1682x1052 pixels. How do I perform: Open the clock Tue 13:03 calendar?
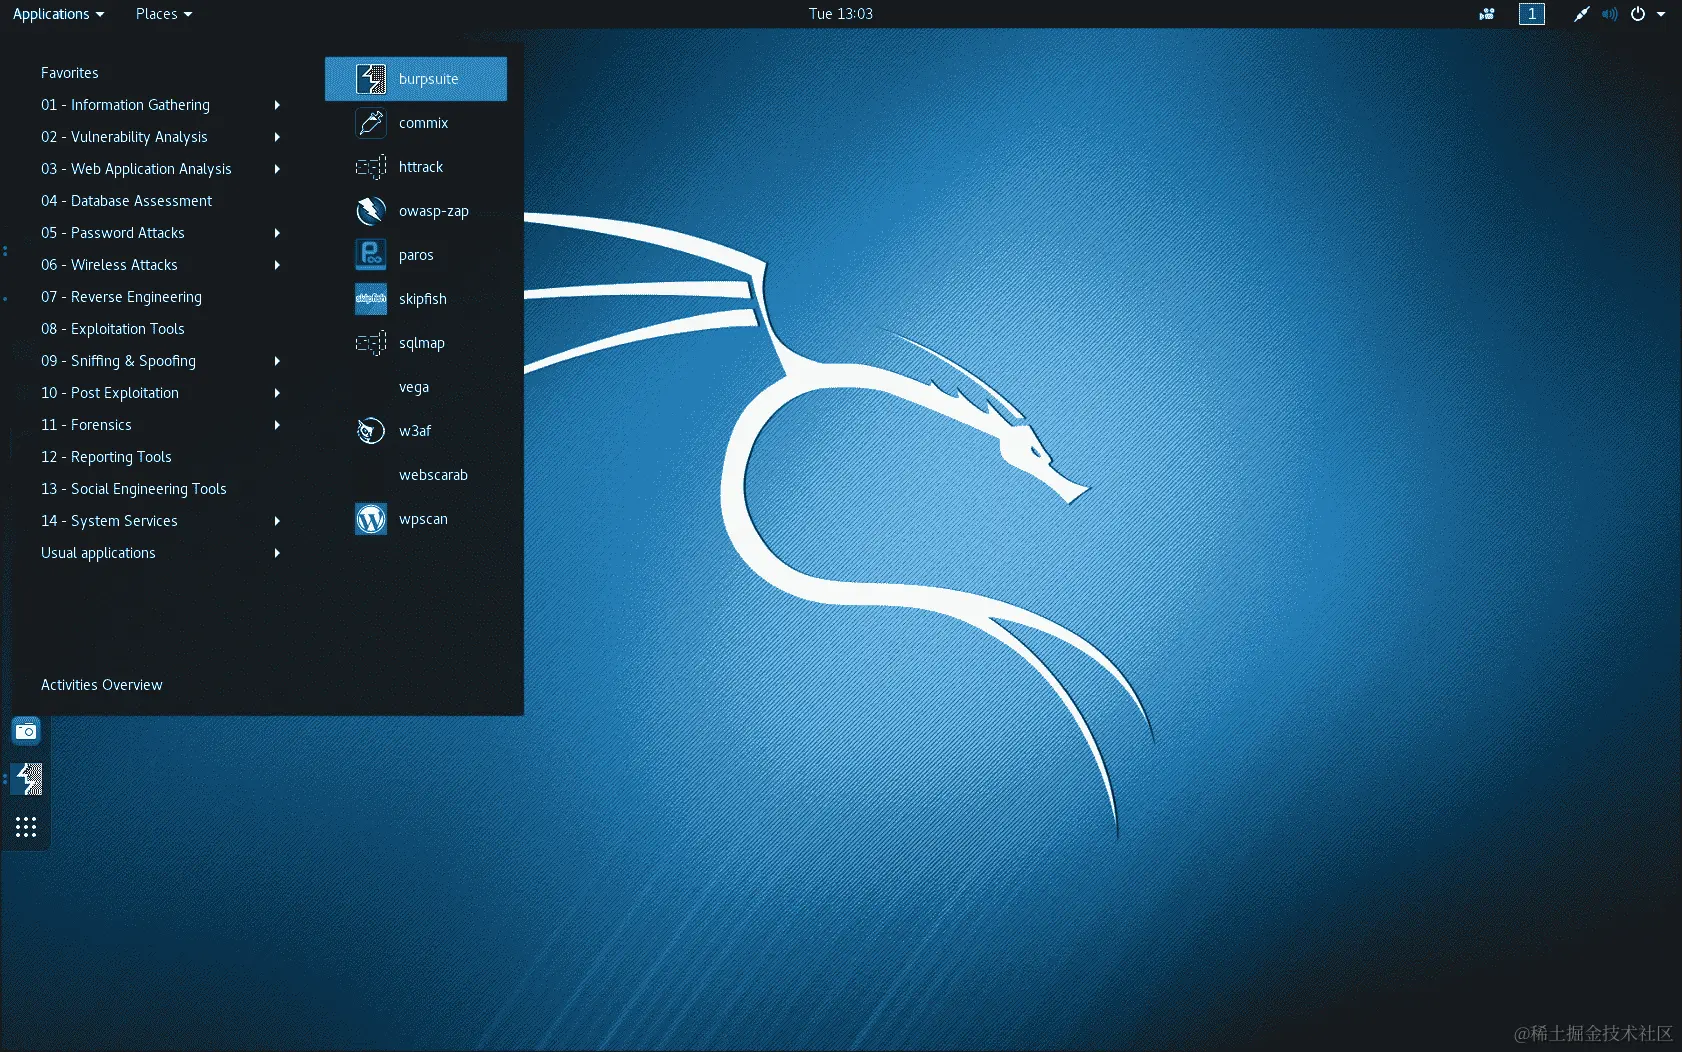coord(841,14)
